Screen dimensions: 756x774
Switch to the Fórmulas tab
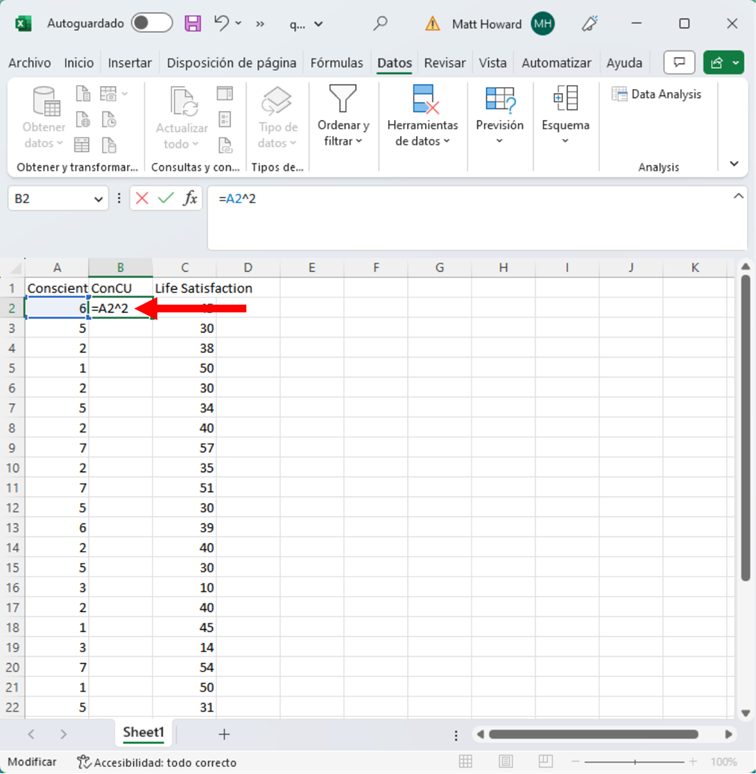[336, 63]
